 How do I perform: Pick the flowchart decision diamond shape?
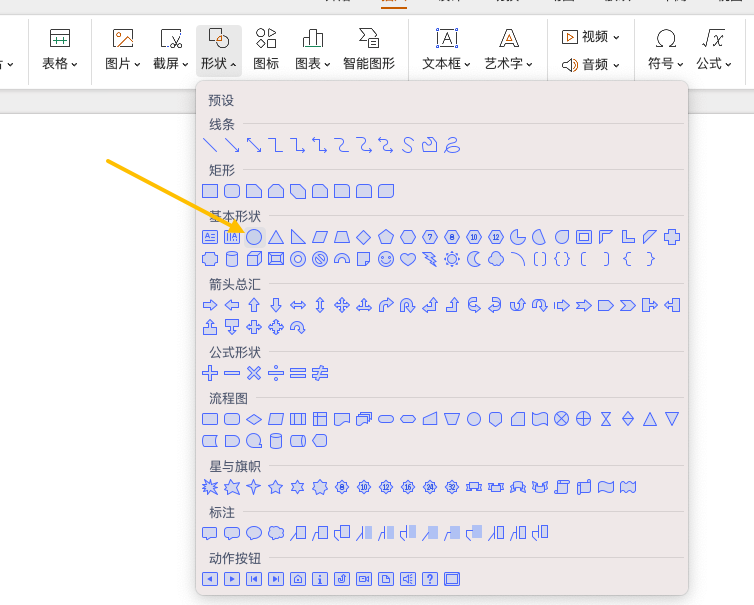point(254,419)
